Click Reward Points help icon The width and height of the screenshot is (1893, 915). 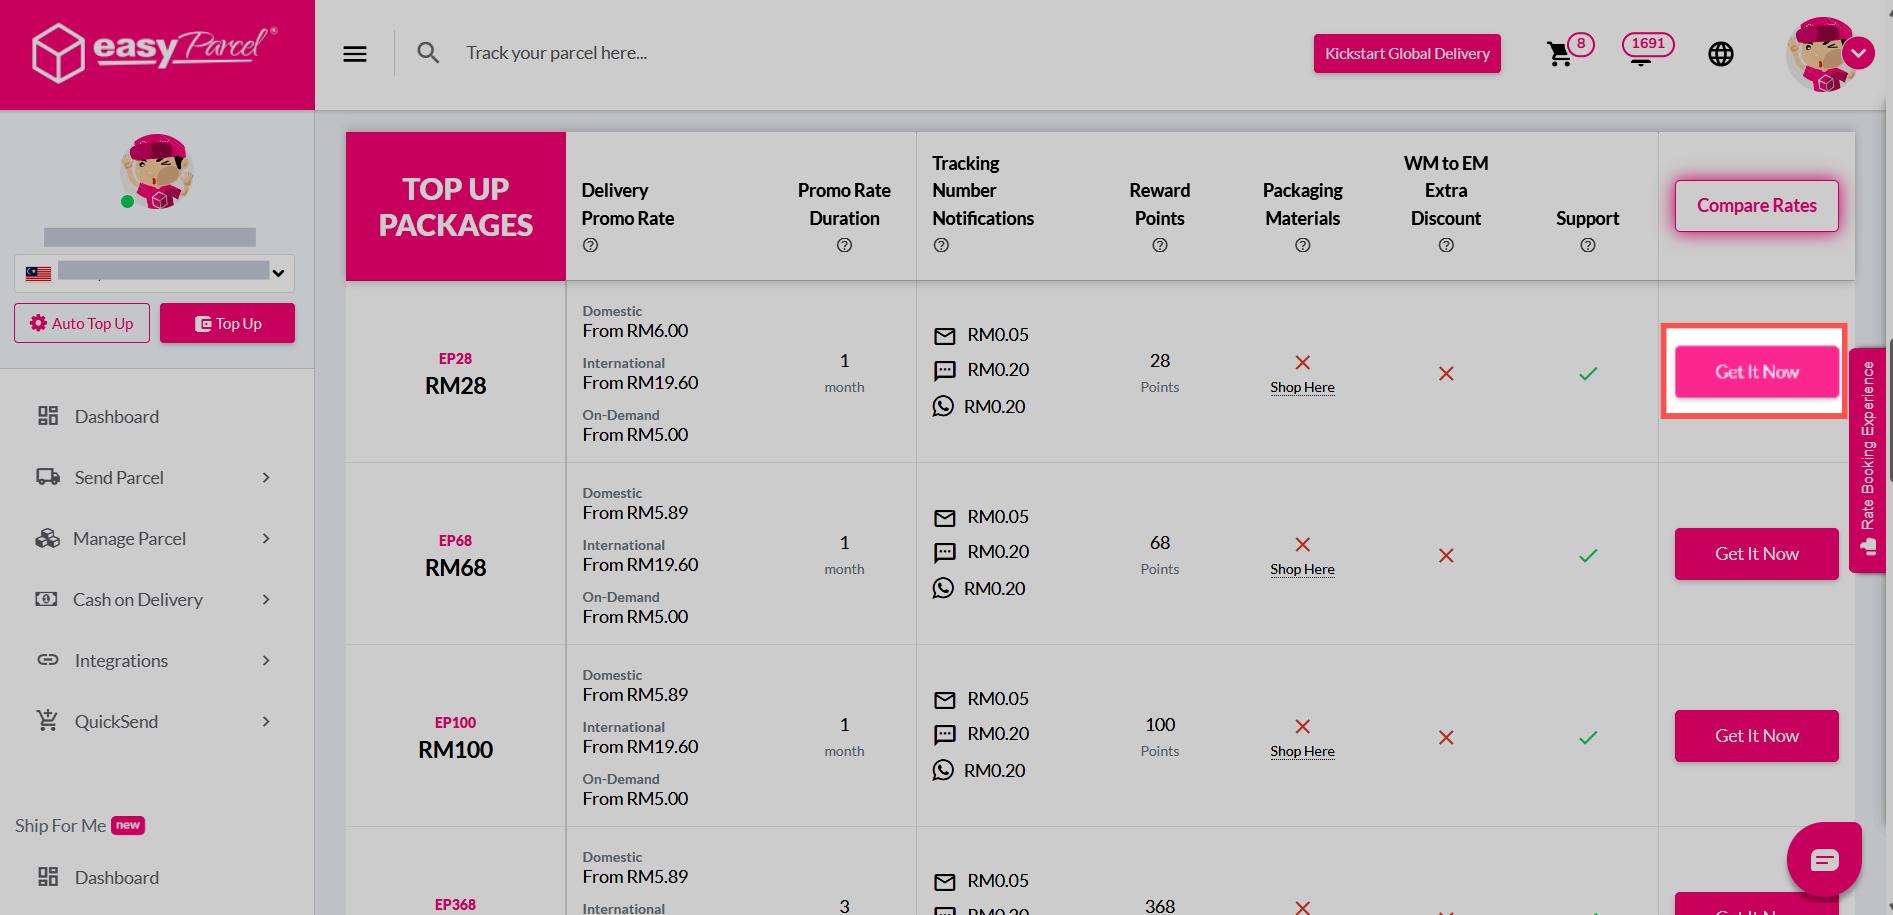(x=1160, y=245)
